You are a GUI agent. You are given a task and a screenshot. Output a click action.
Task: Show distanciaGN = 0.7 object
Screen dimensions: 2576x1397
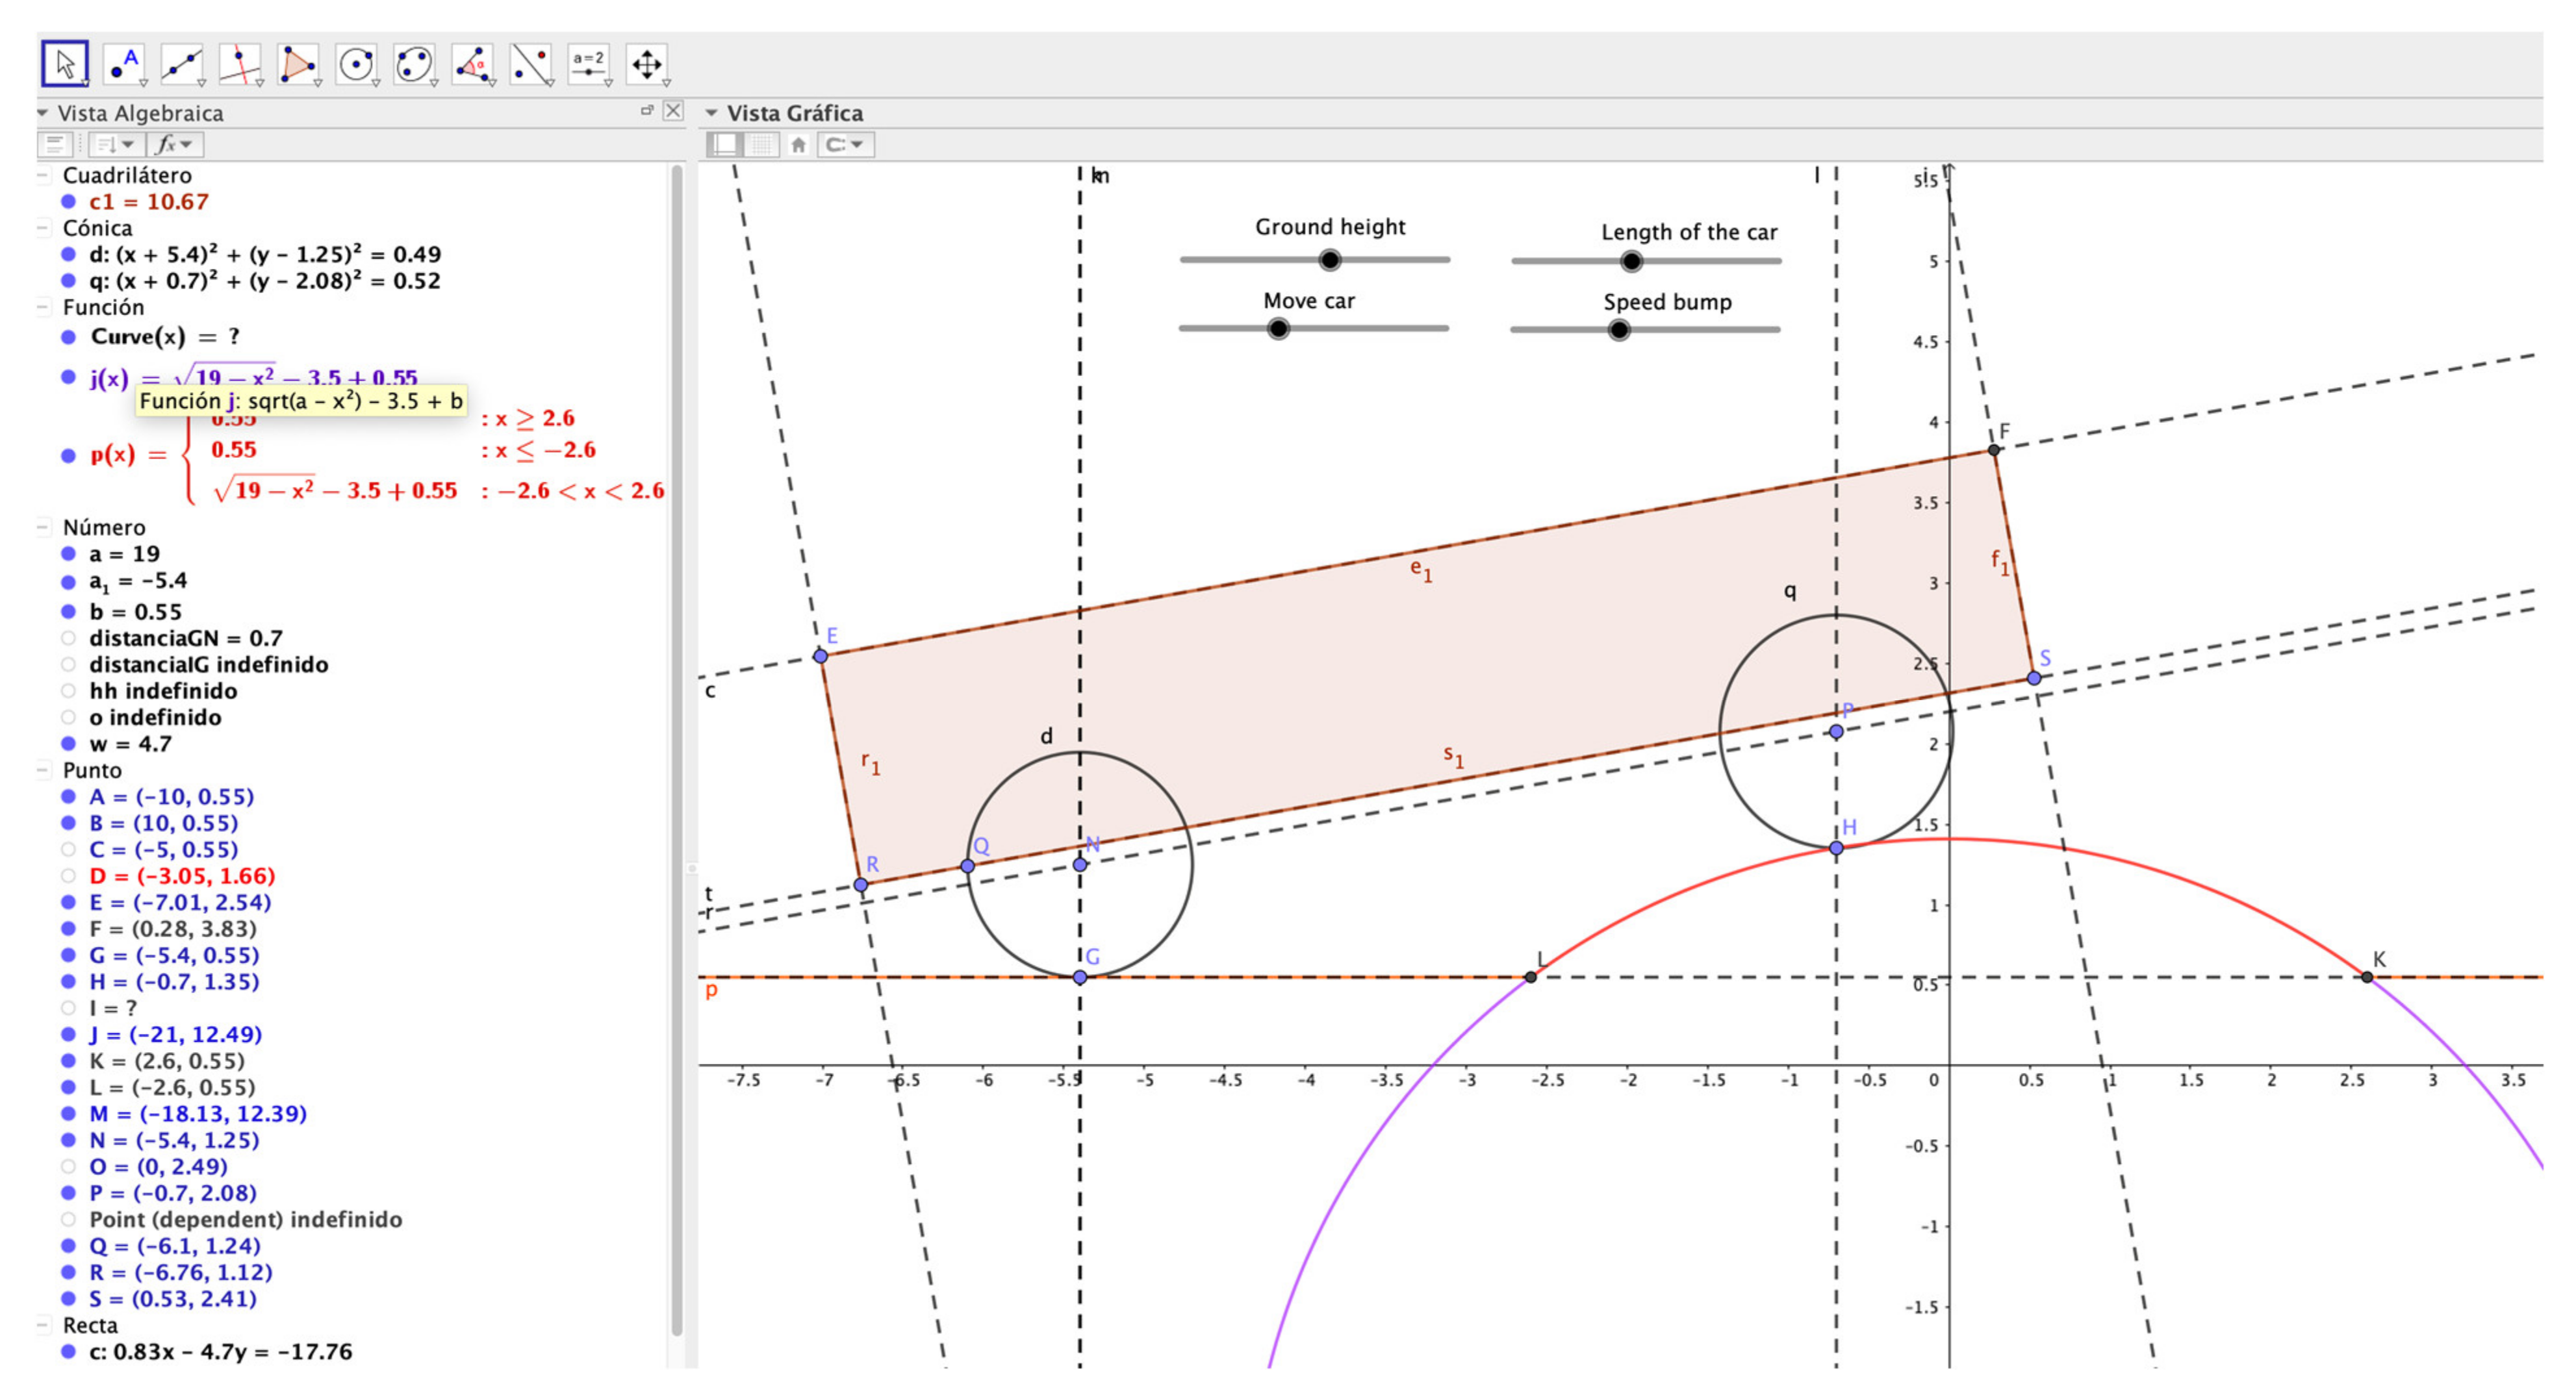(x=68, y=638)
